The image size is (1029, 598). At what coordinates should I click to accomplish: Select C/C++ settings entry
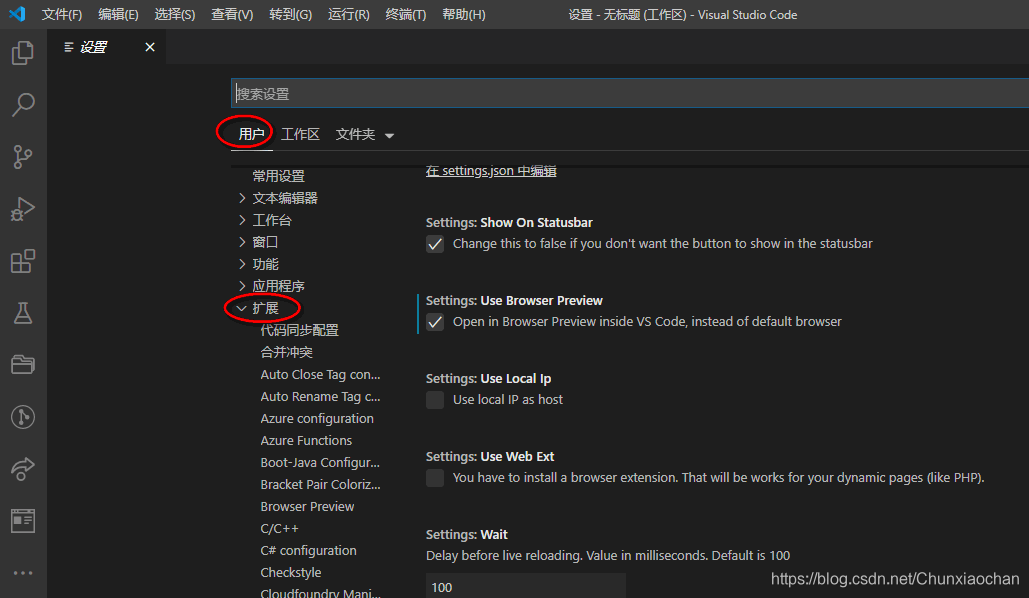280,528
